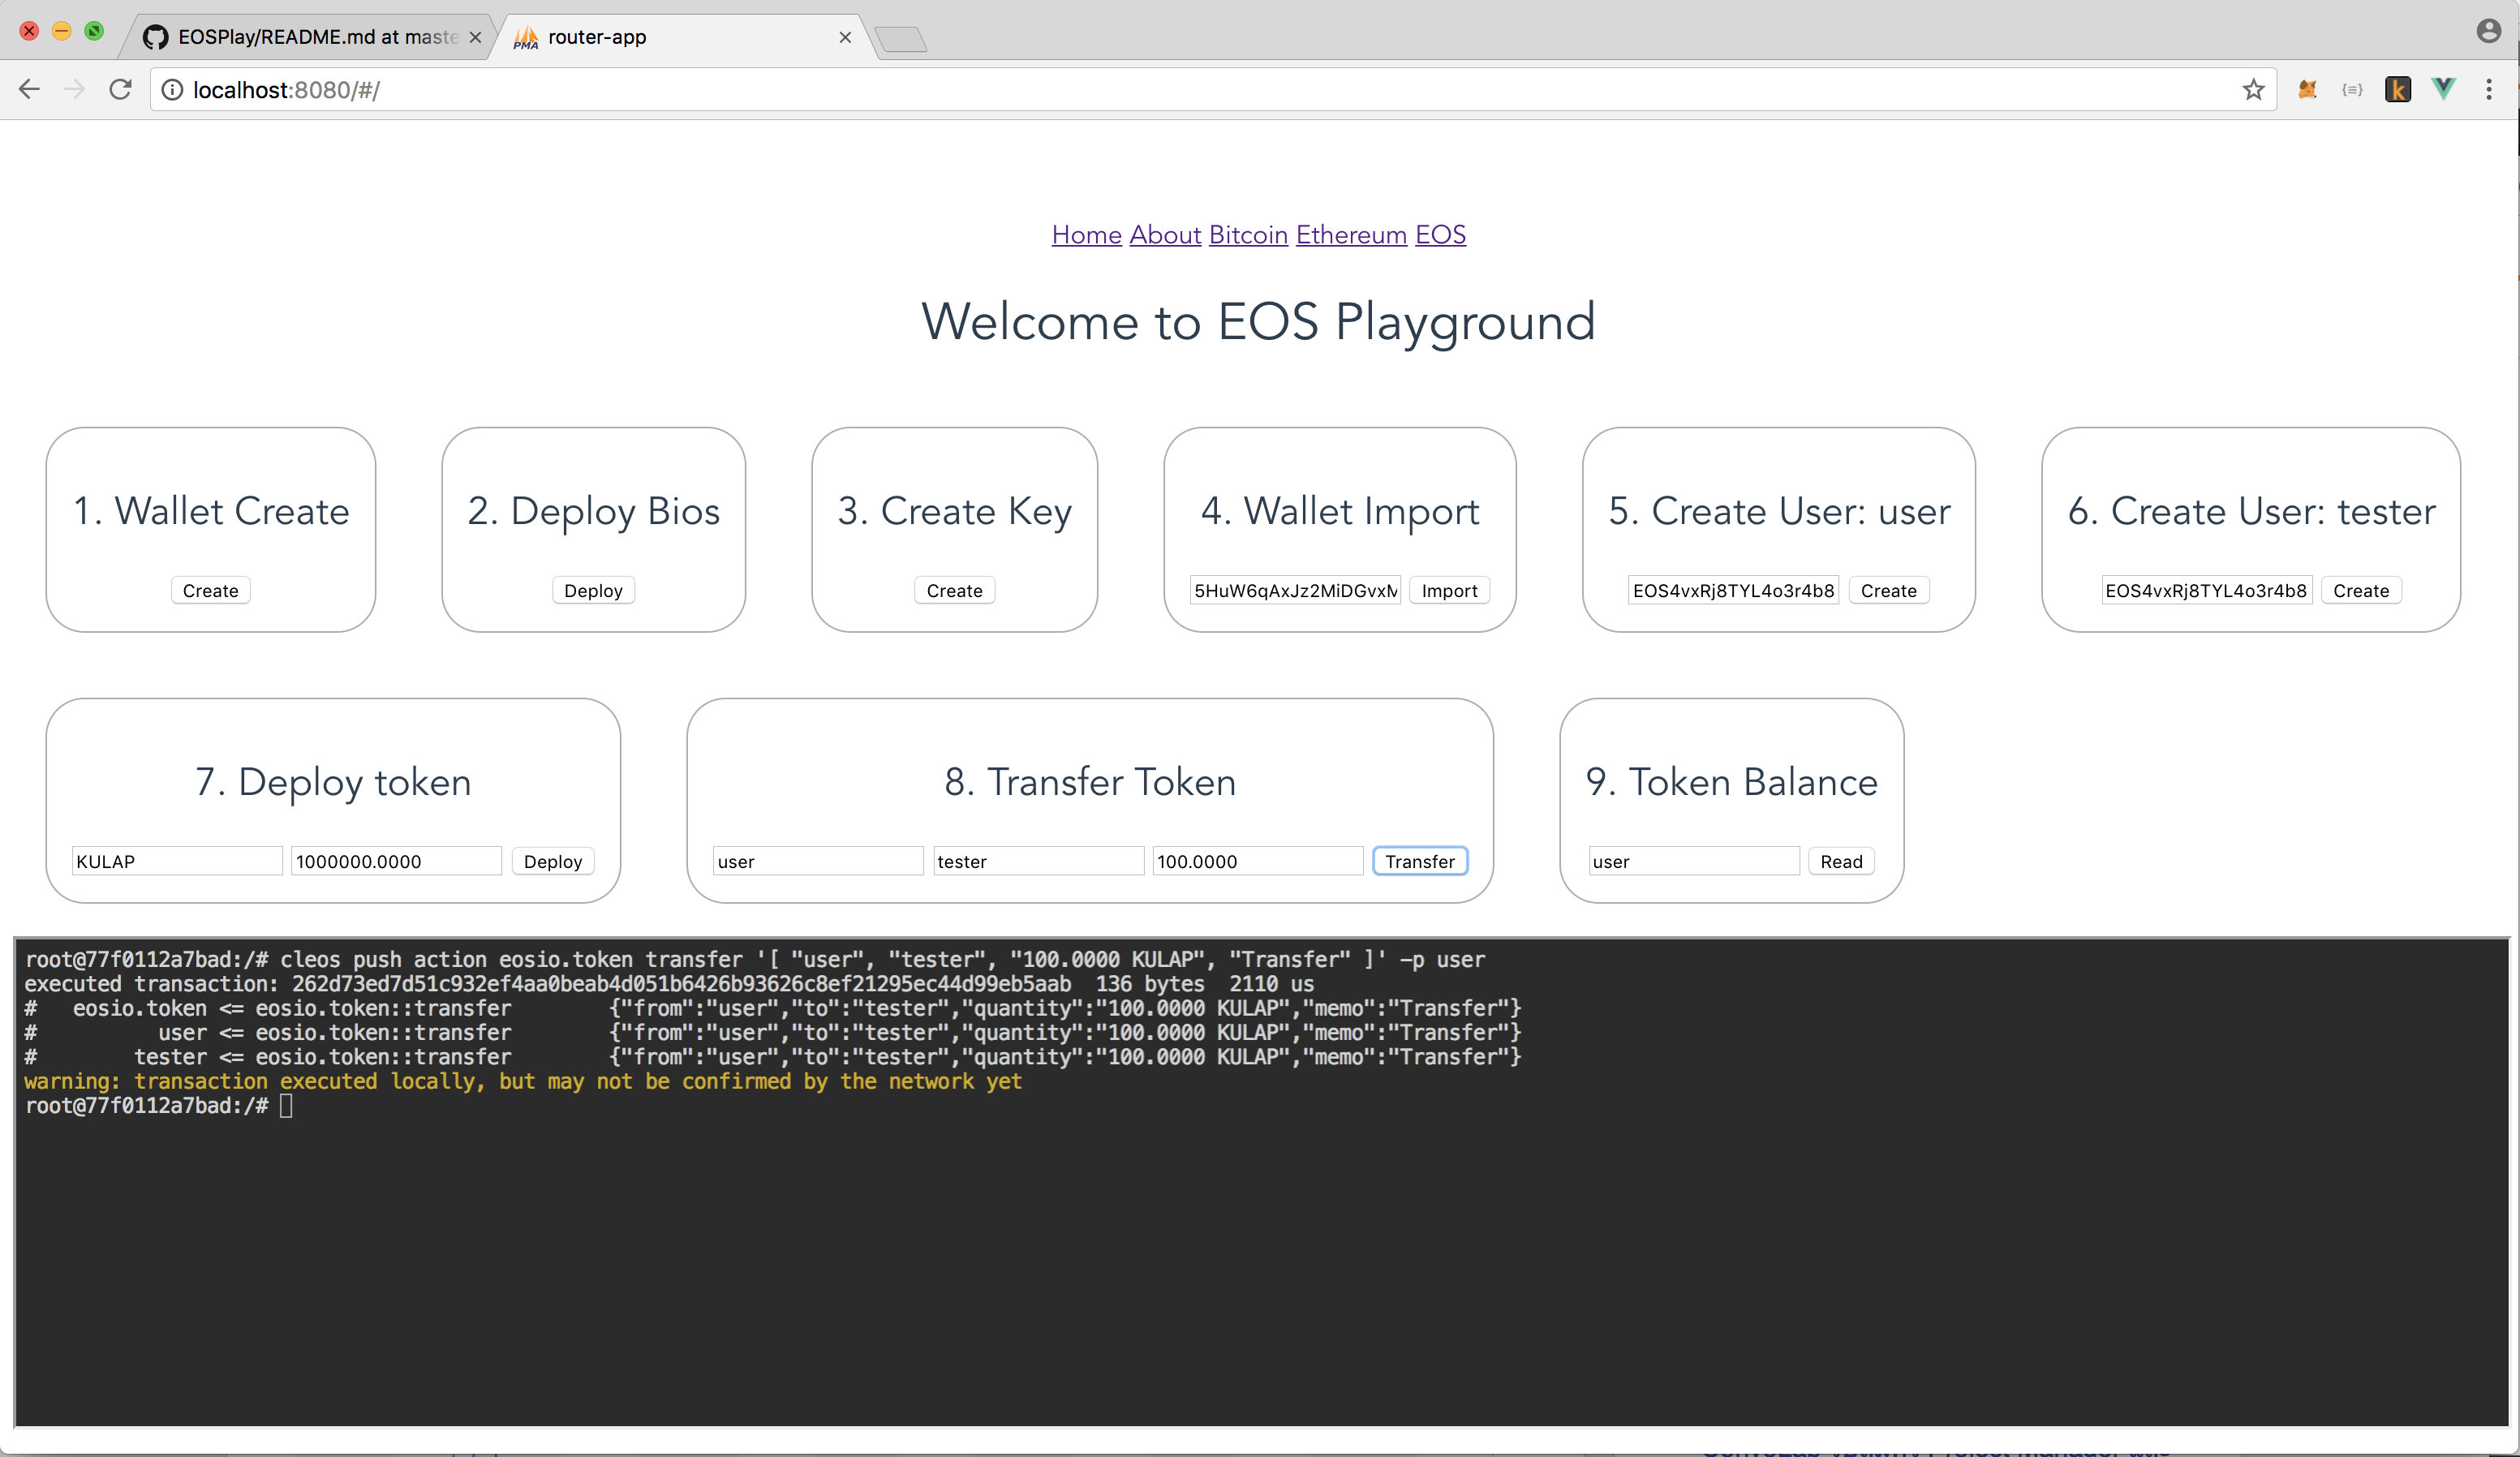Select KULAP token symbol input field

point(174,860)
